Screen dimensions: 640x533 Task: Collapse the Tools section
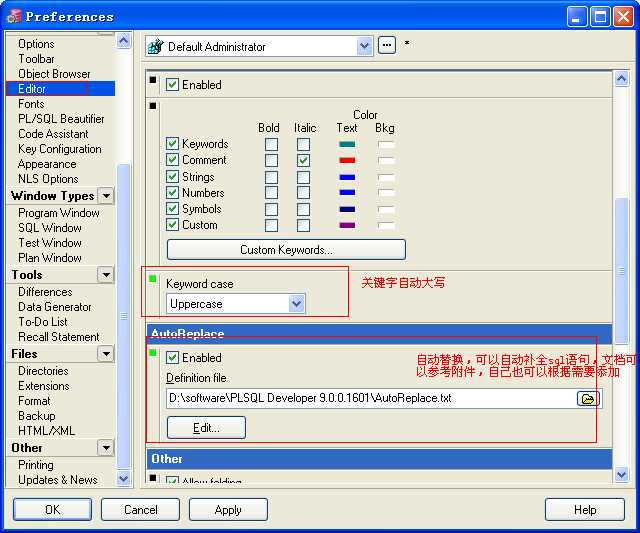coord(106,275)
